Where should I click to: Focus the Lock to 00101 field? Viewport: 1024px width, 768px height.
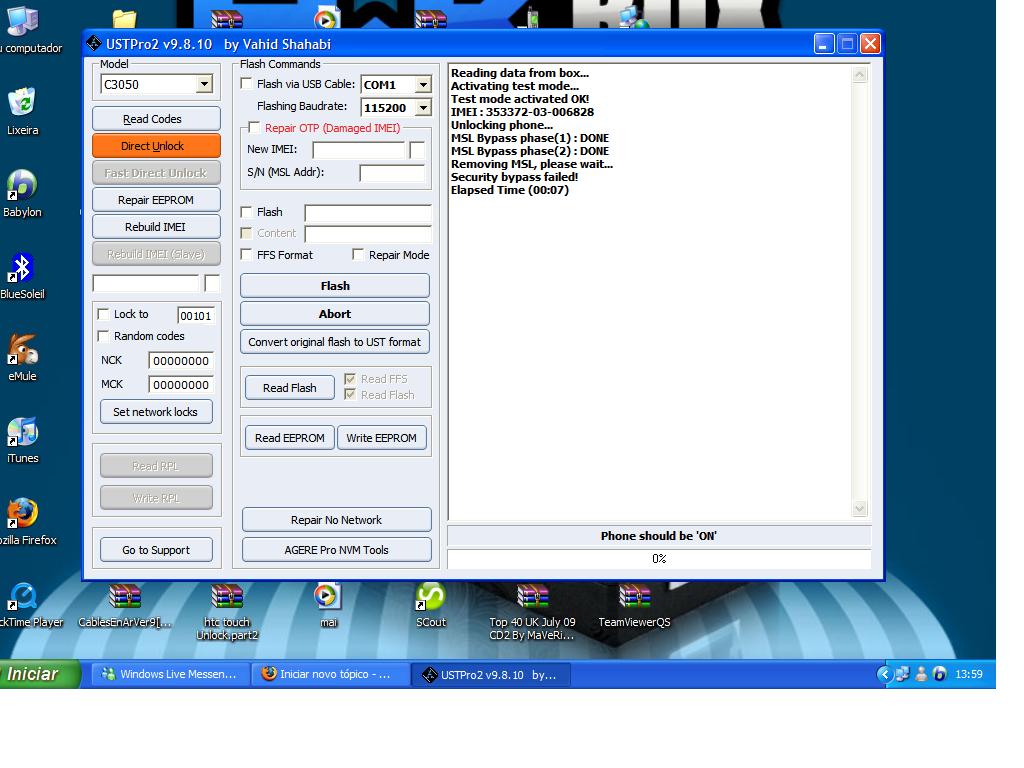click(195, 315)
